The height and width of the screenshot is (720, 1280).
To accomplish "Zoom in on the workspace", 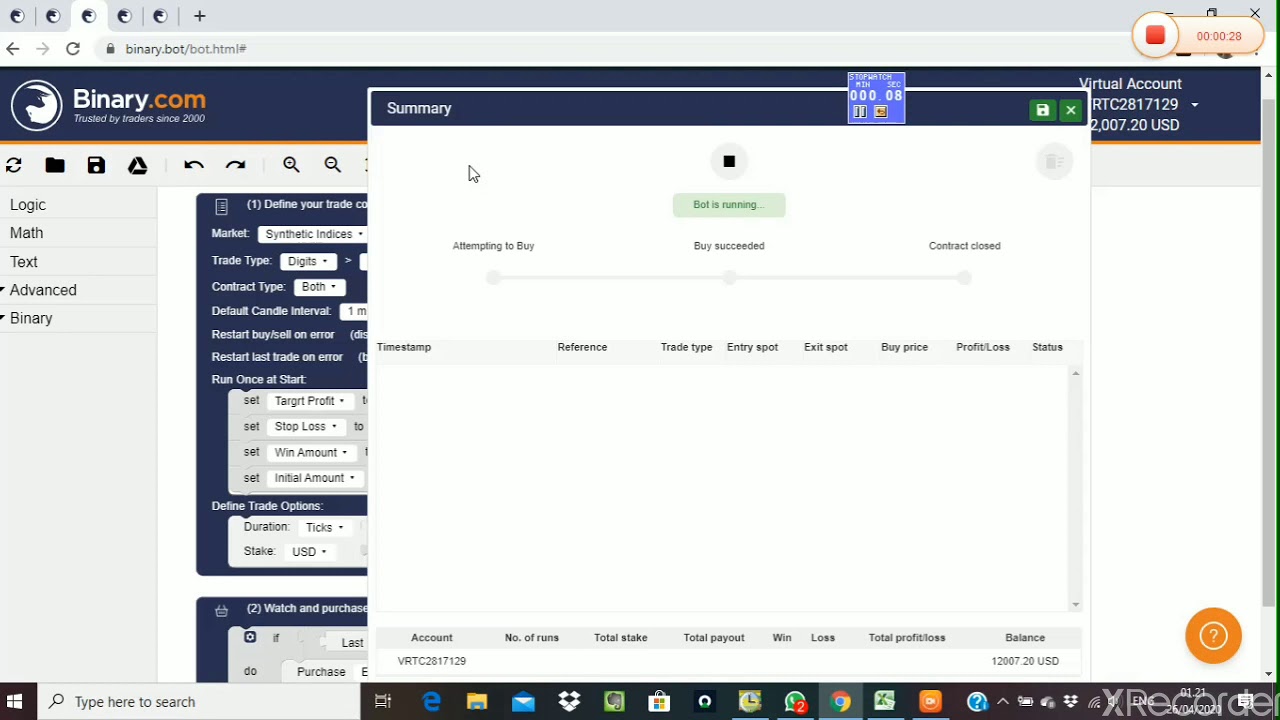I will coord(291,166).
